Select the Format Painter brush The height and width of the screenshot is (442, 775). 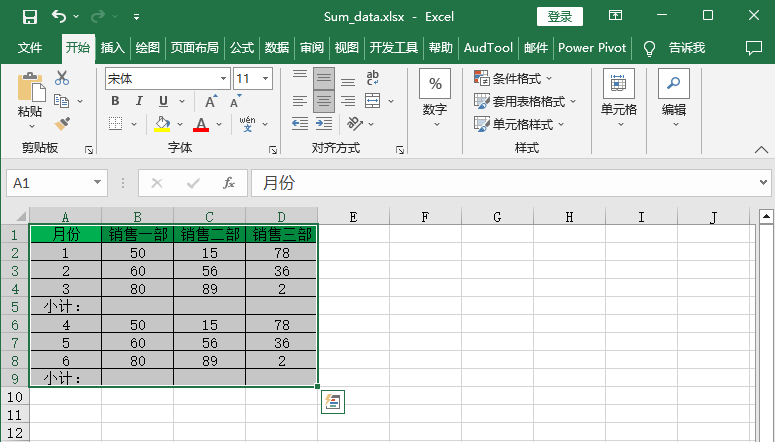point(62,123)
